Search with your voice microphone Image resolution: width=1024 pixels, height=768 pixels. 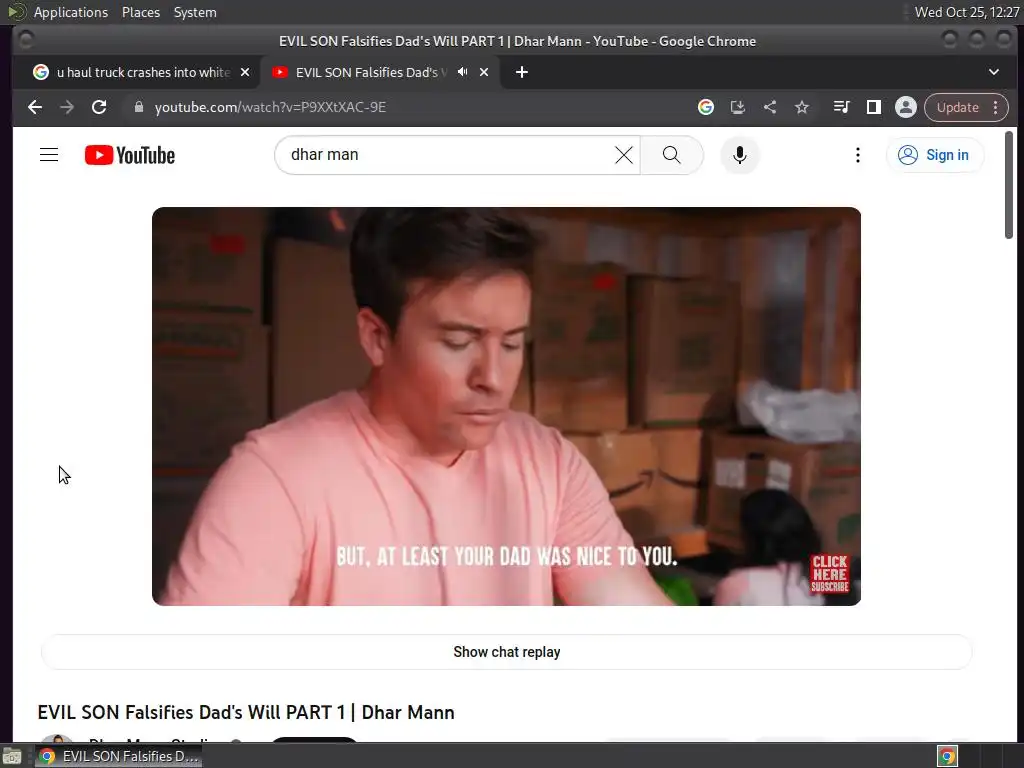pos(739,155)
